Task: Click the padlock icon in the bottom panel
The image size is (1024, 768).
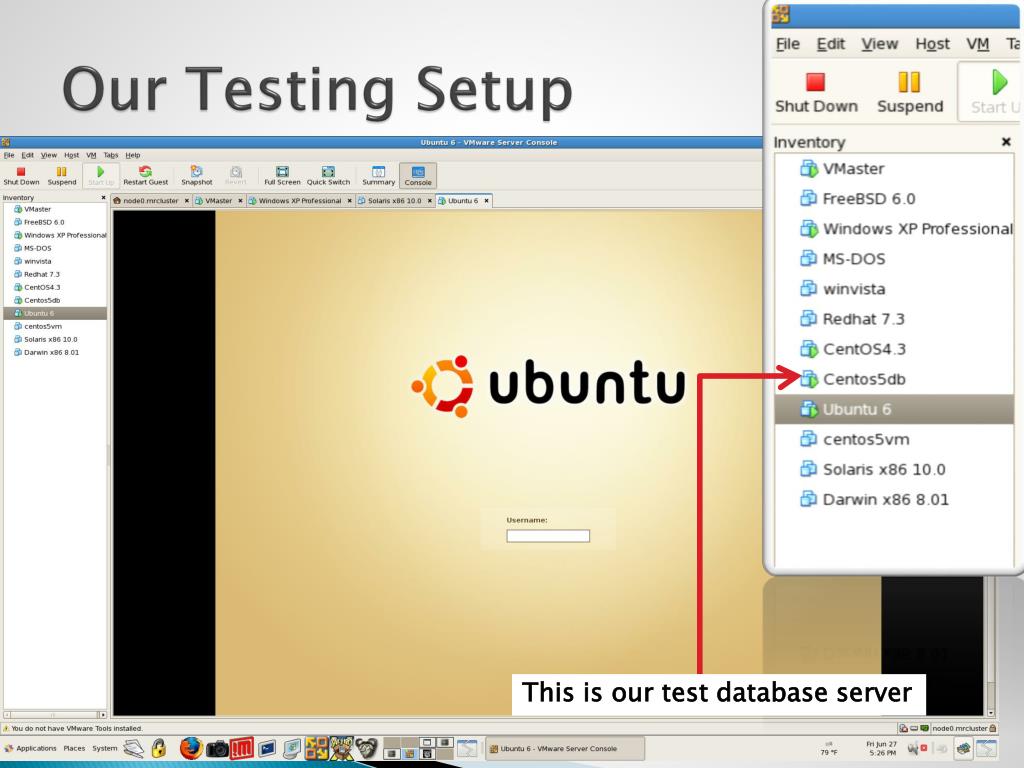Action: pyautogui.click(x=159, y=748)
